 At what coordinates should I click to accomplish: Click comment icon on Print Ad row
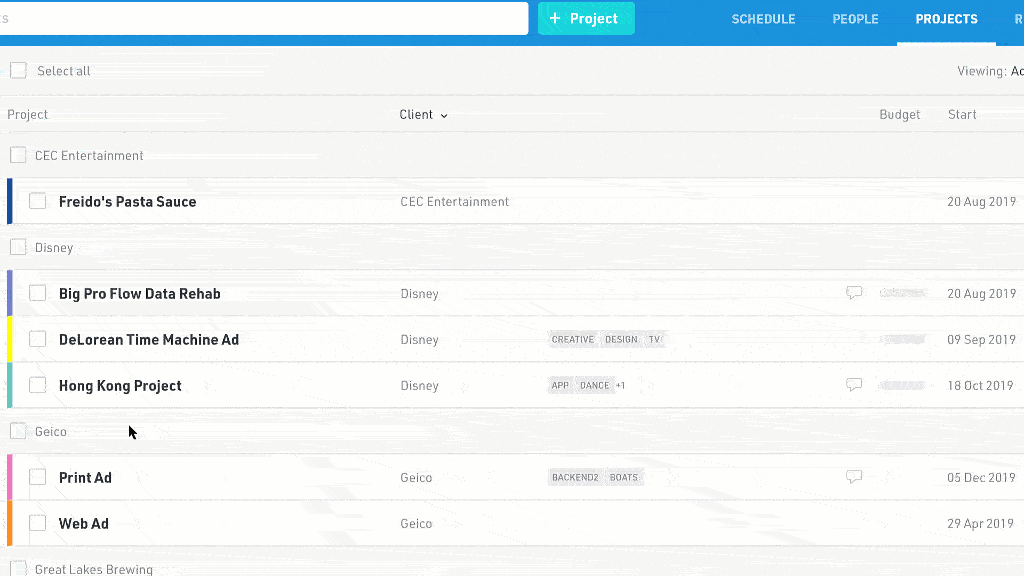click(x=854, y=477)
